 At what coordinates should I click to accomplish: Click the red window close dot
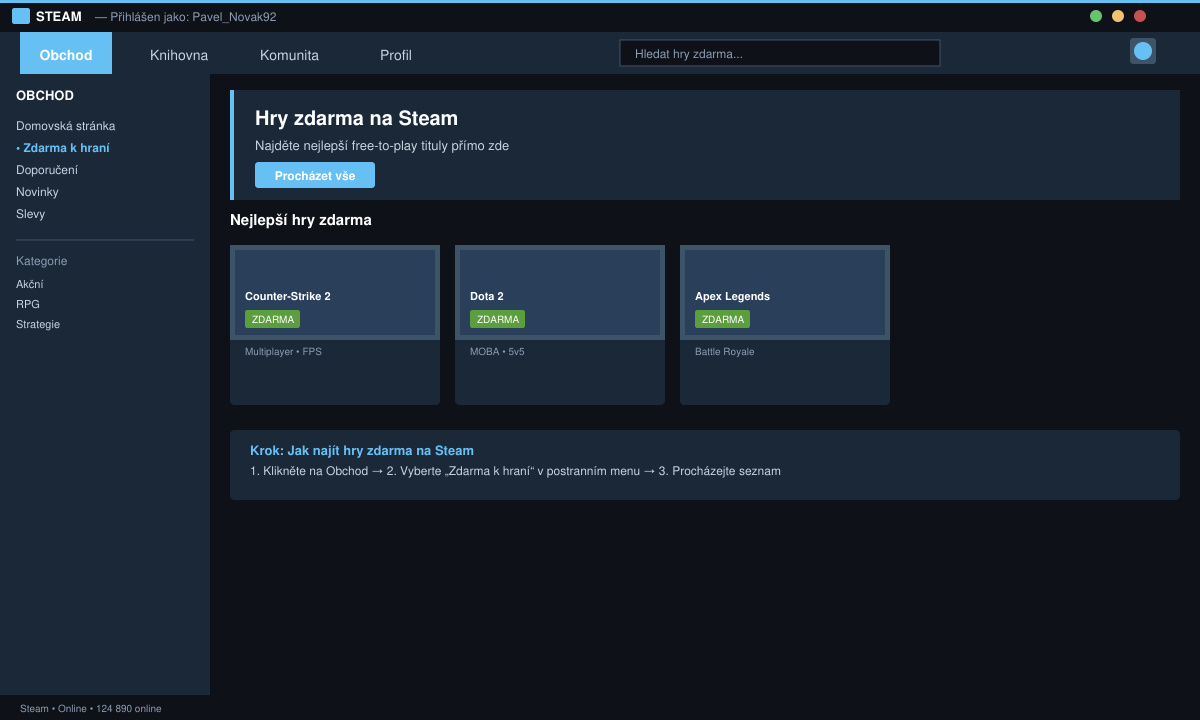1140,16
